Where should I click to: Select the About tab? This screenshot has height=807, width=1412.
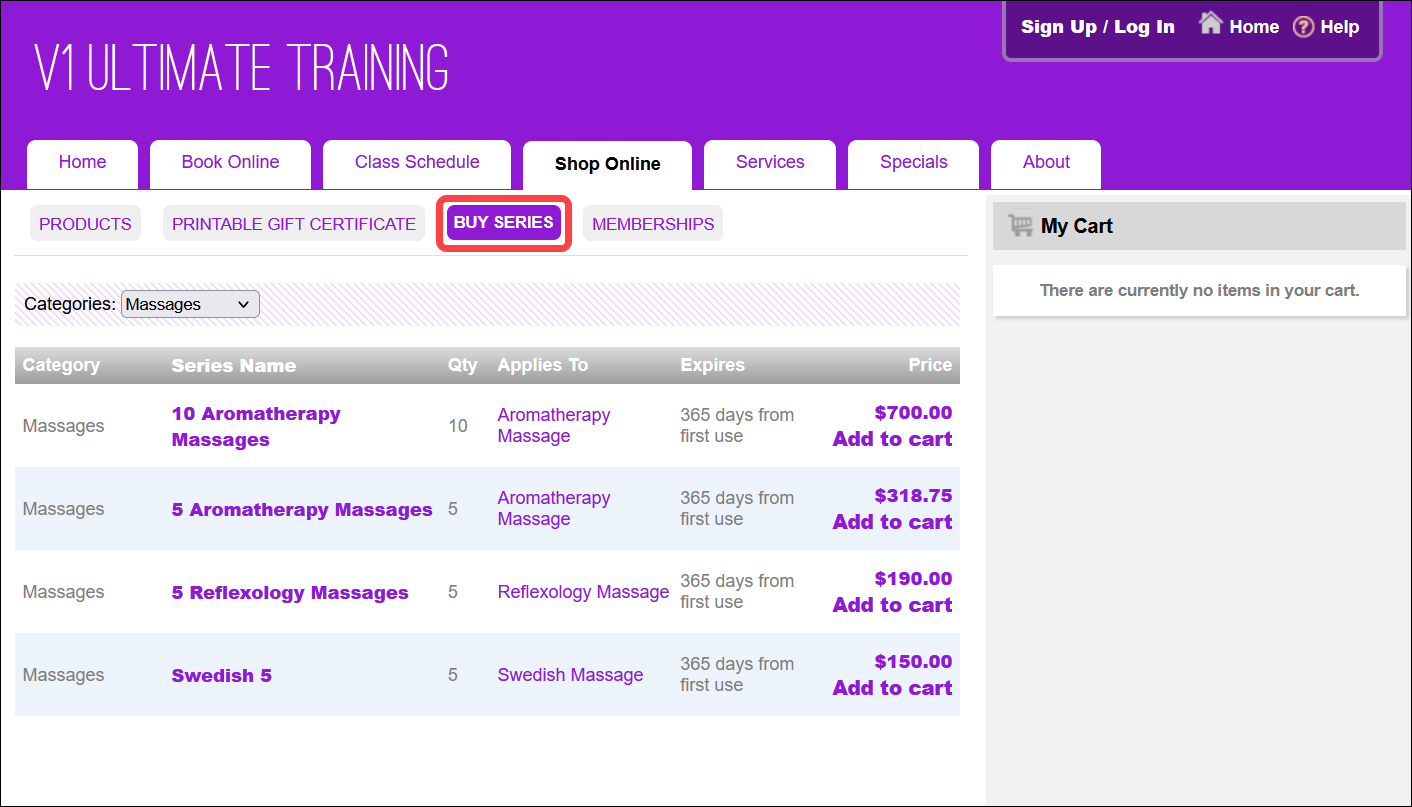click(1046, 163)
